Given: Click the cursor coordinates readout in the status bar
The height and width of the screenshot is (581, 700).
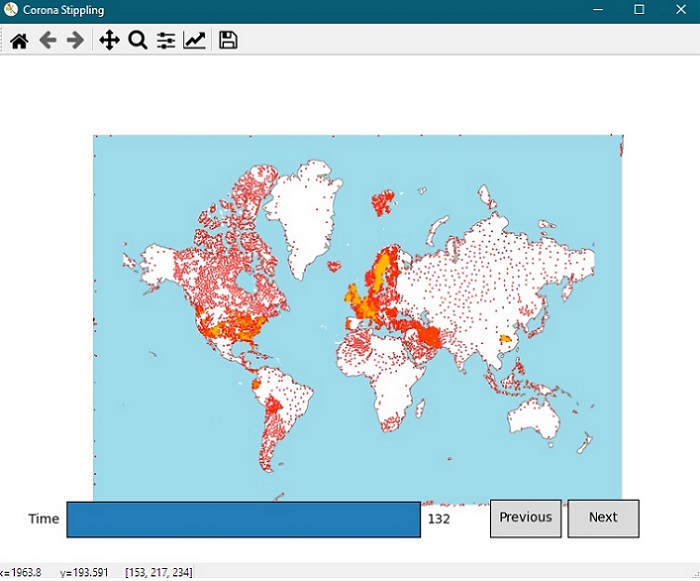Looking at the screenshot, I should point(54,572).
